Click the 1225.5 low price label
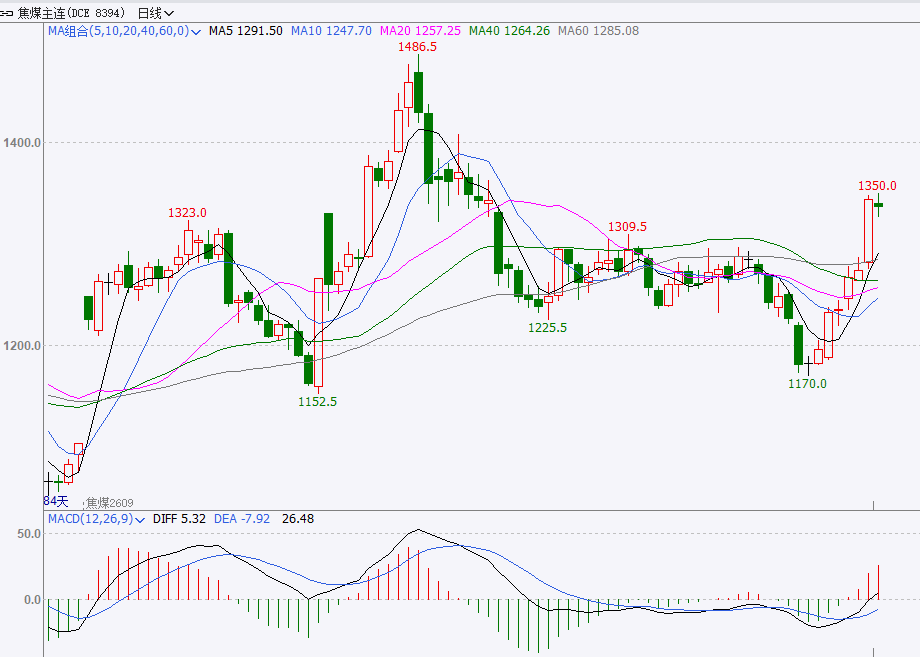 (547, 327)
